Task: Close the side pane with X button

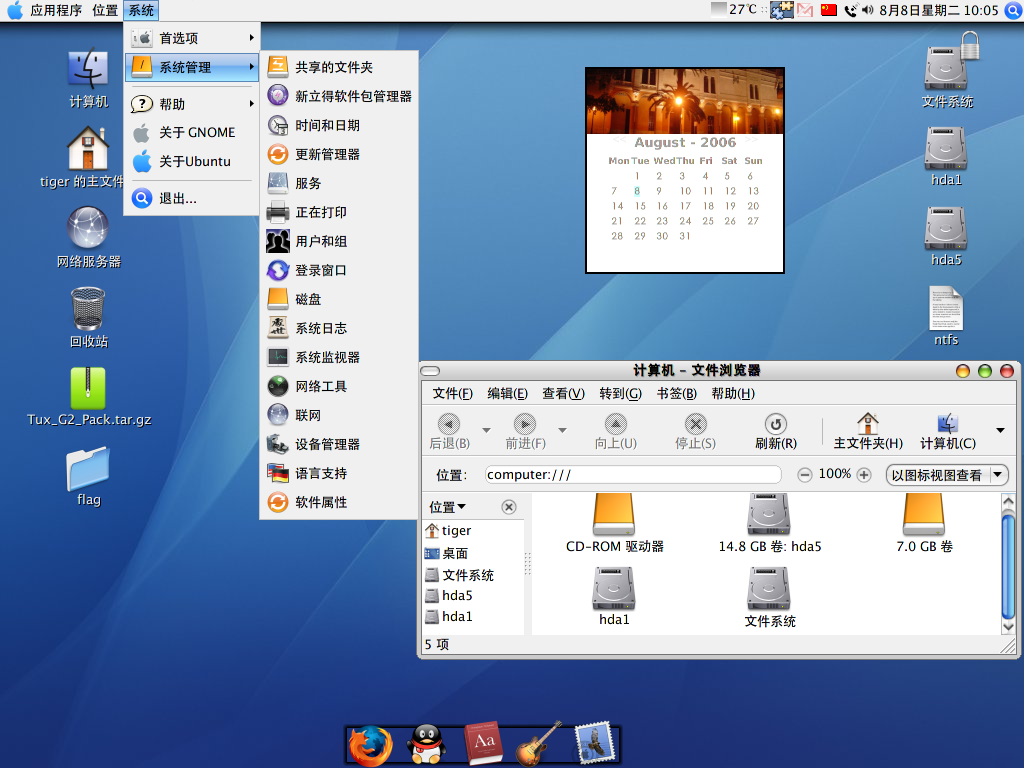Action: tap(509, 507)
